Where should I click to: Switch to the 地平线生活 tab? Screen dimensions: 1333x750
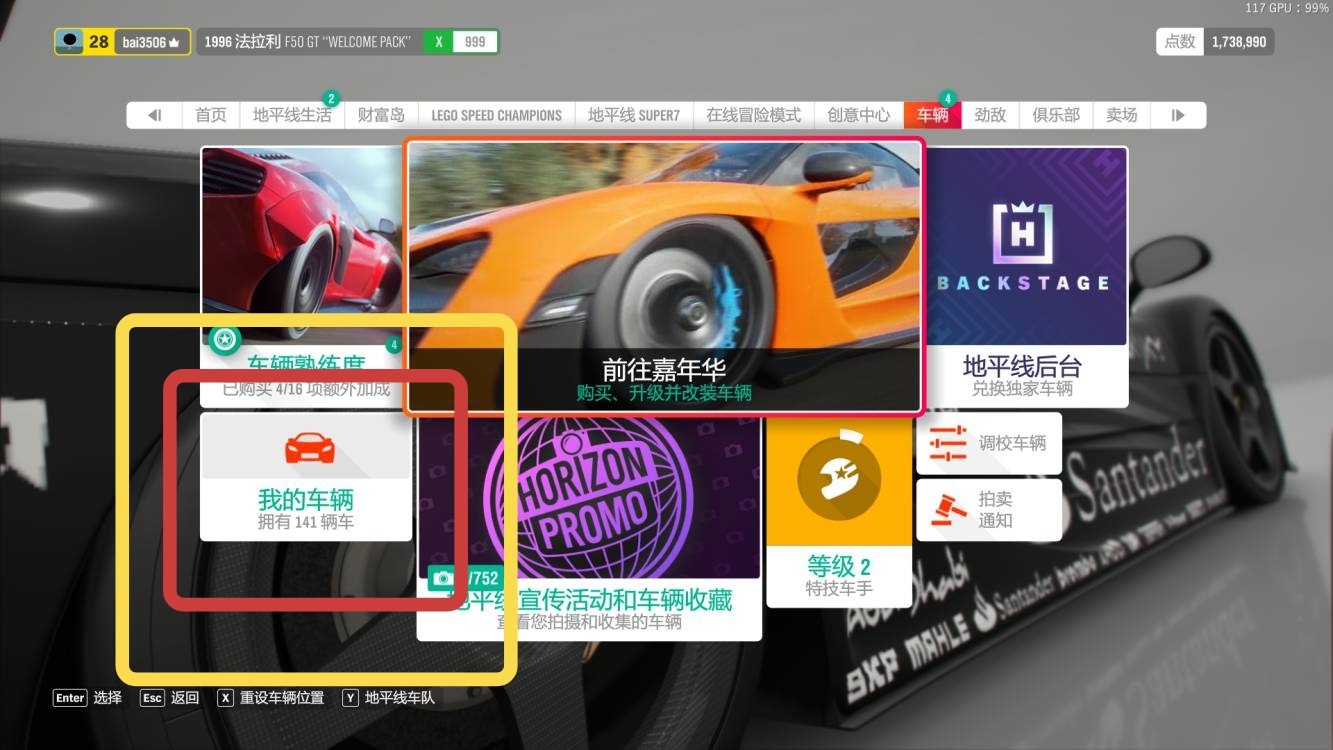point(292,115)
